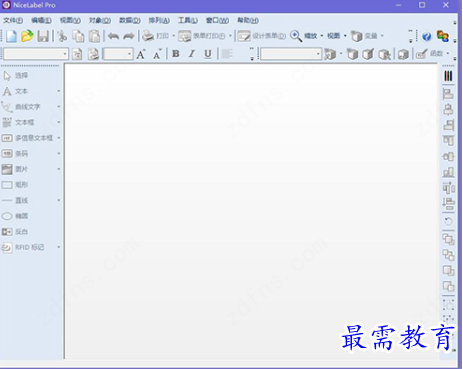463x369 pixels.
Task: Open the font size combo box
Action: coord(118,54)
